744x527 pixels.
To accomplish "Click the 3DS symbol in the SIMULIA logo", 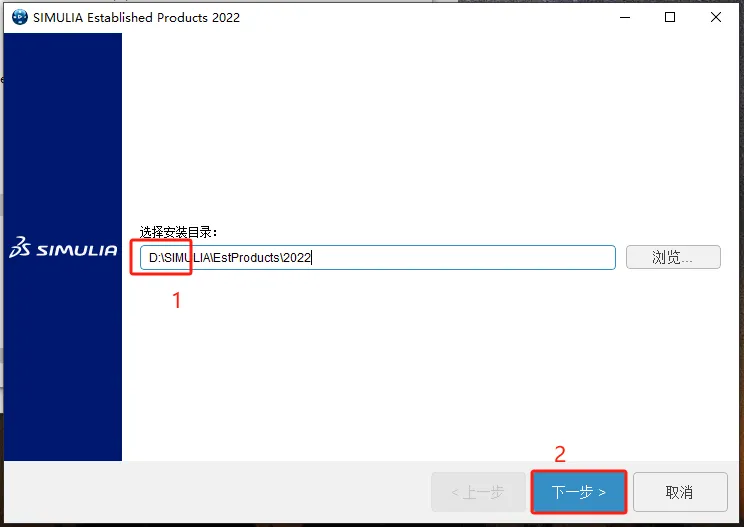I will [20, 247].
